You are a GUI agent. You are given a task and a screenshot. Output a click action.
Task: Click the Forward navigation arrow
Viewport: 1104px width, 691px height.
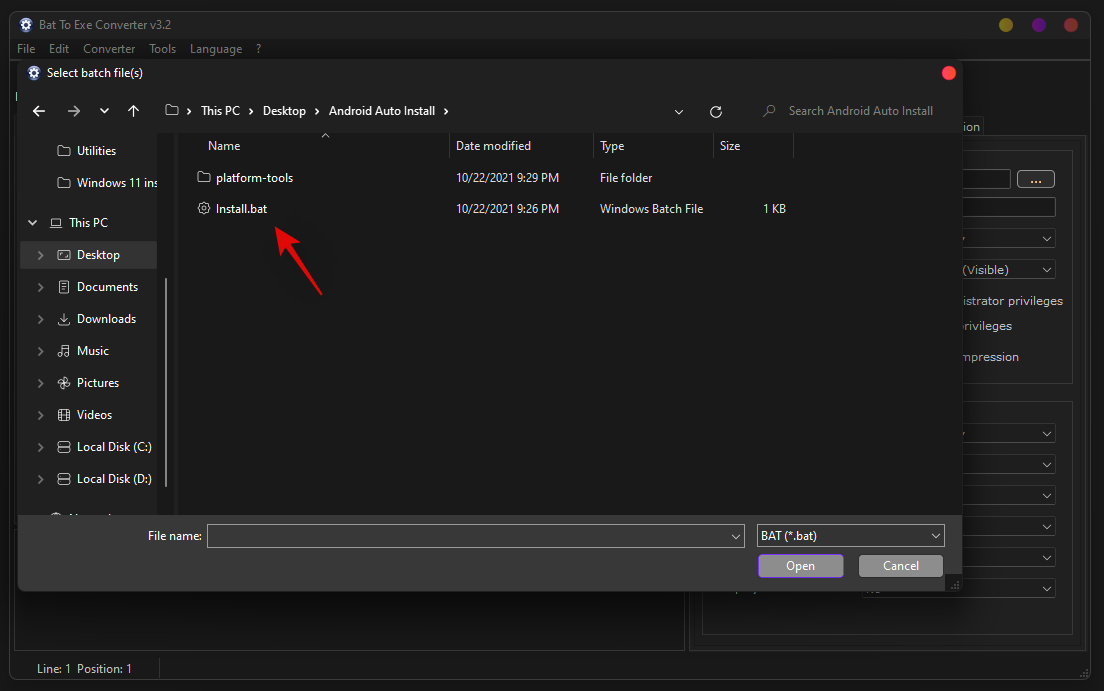coord(73,111)
